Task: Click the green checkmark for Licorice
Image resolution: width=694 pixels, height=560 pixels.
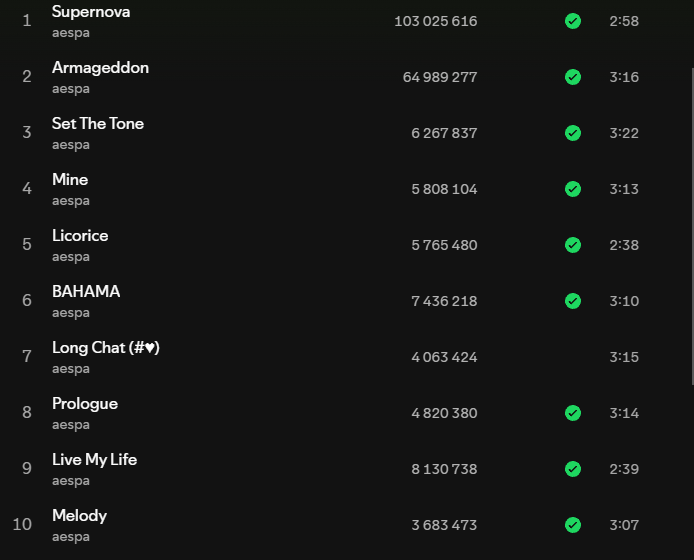Action: (x=573, y=245)
